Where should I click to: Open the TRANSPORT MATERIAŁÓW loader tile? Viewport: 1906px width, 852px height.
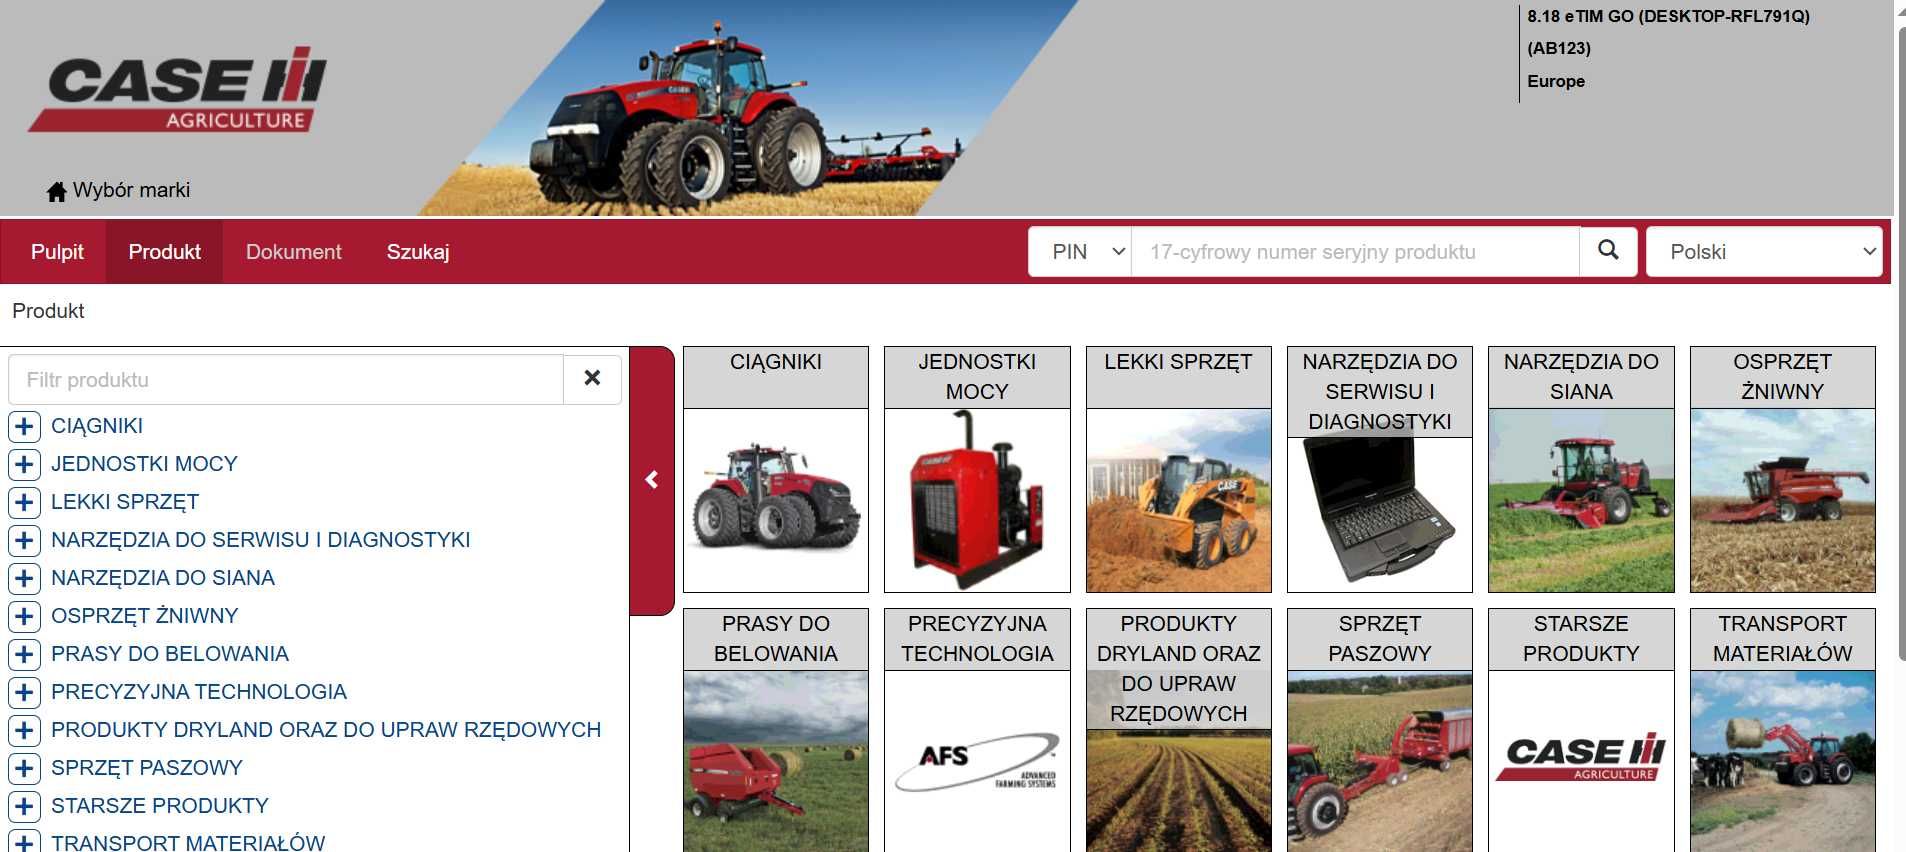[x=1783, y=731]
